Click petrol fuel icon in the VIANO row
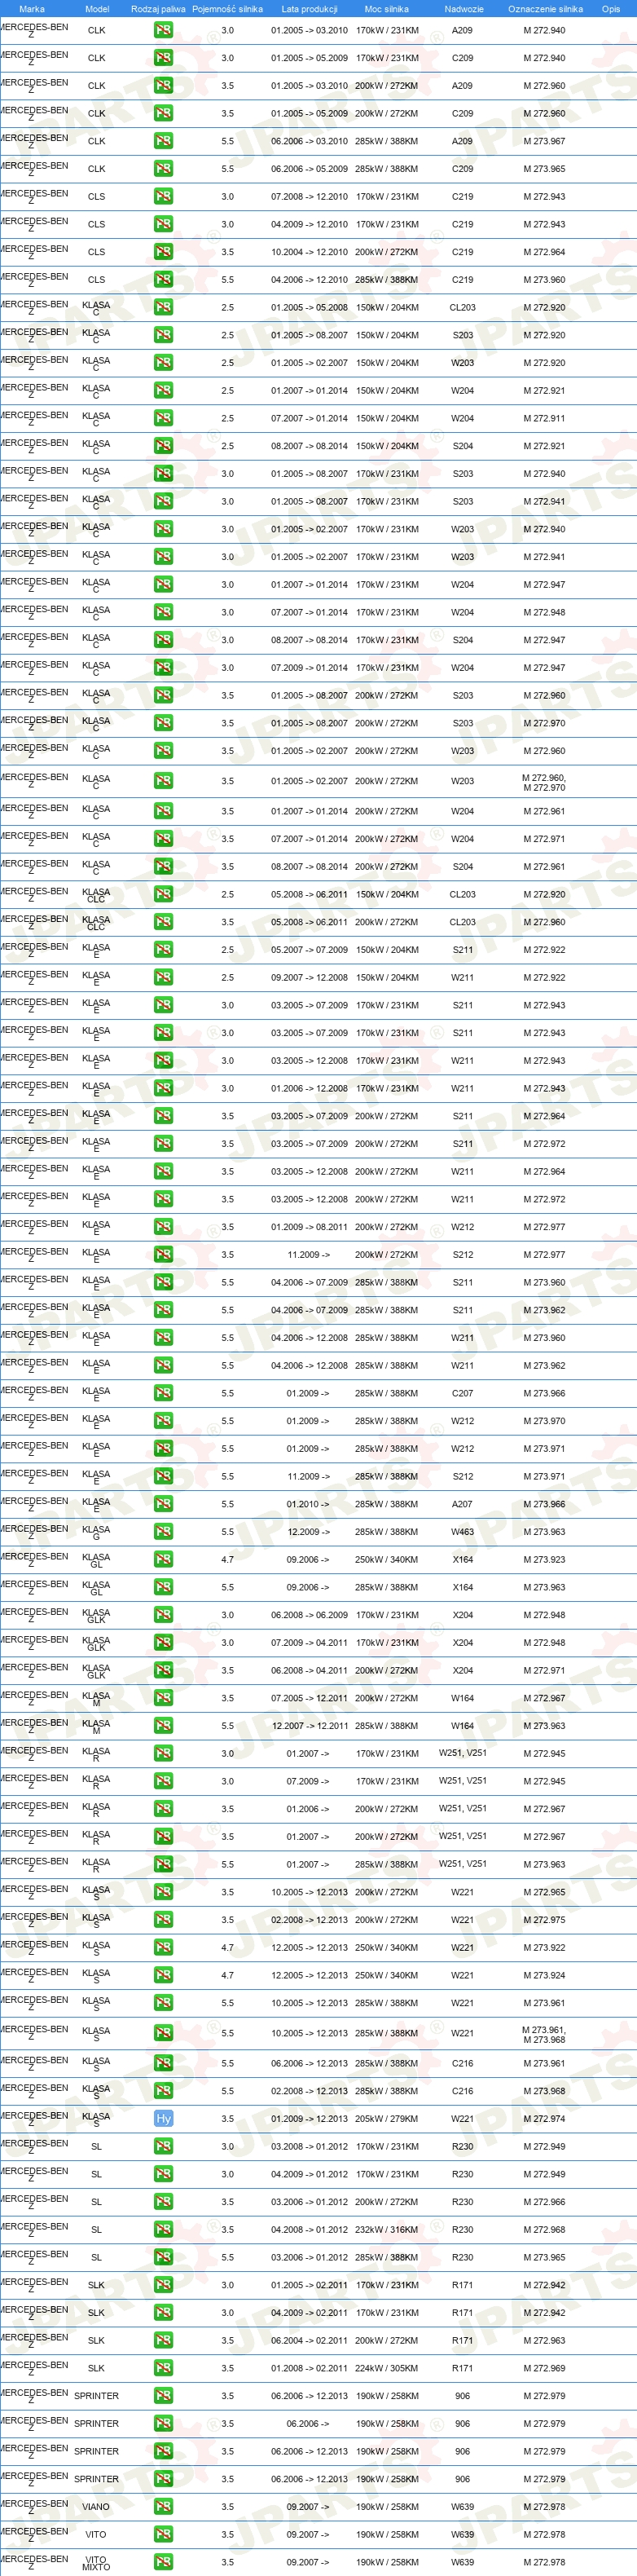This screenshot has width=637, height=2576. (163, 2506)
